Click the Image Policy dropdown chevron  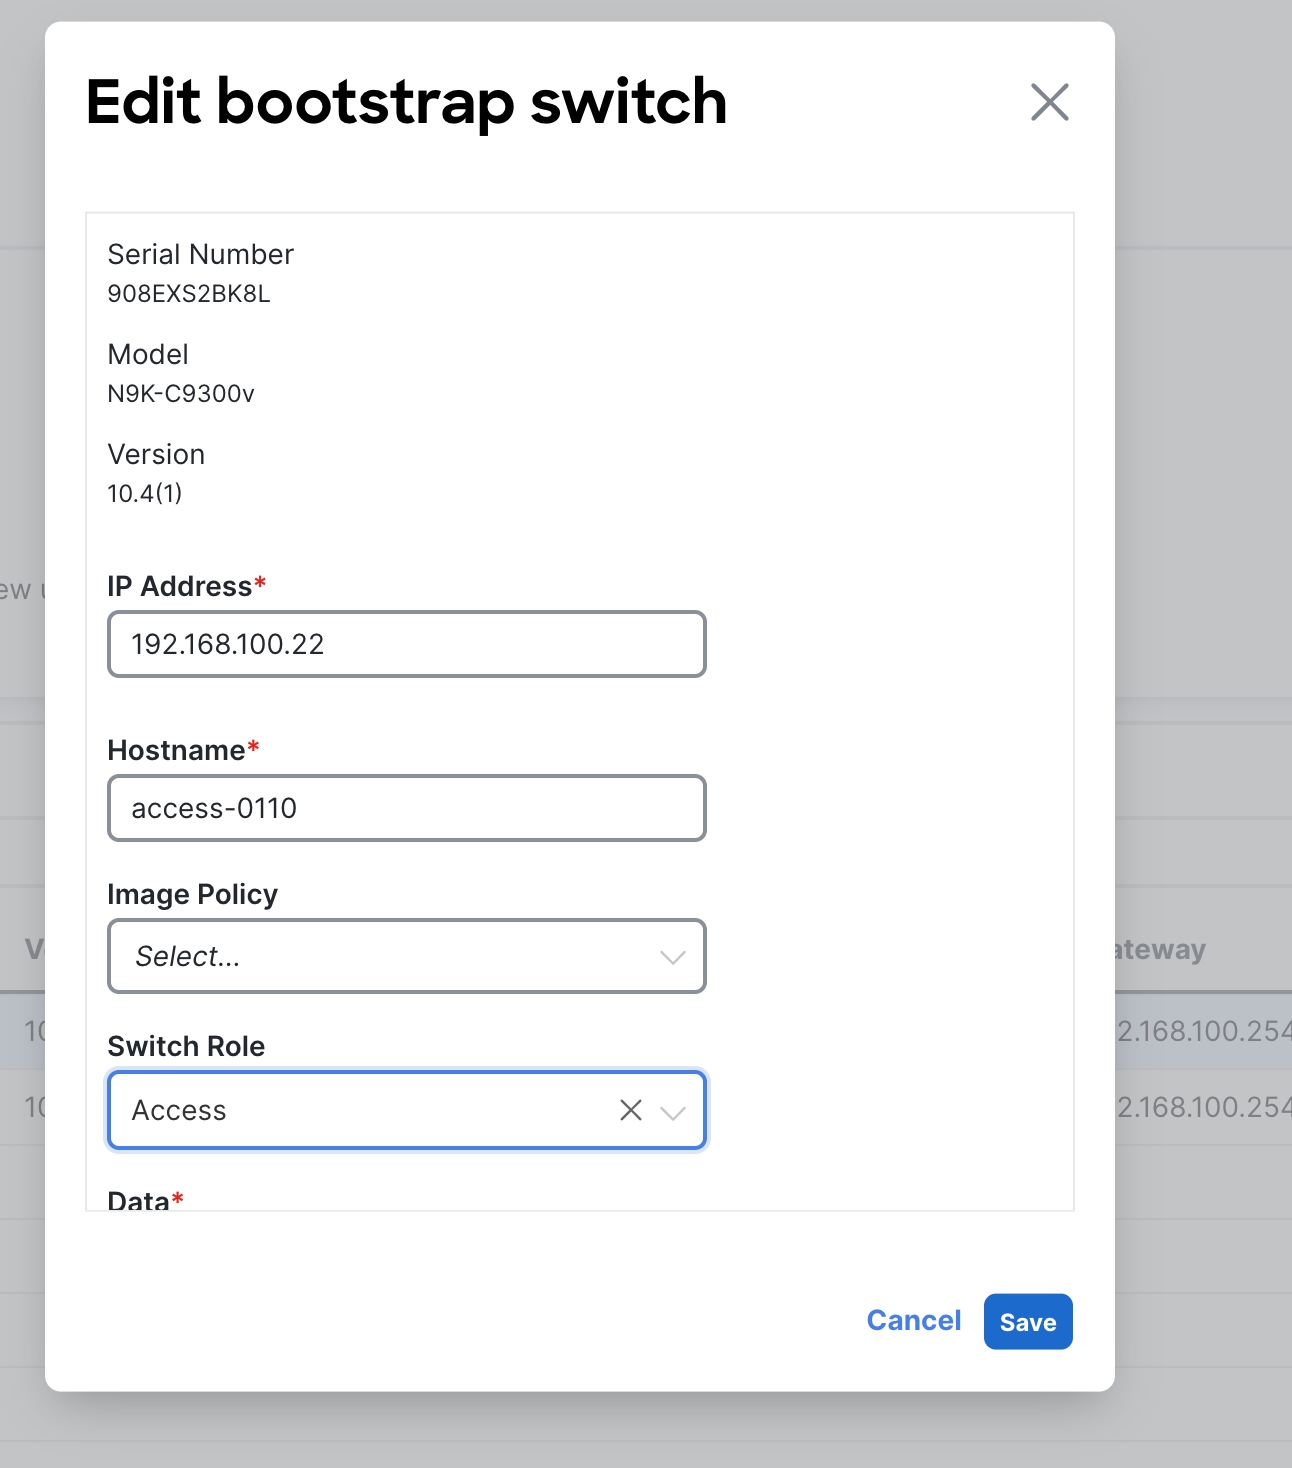pyautogui.click(x=672, y=957)
